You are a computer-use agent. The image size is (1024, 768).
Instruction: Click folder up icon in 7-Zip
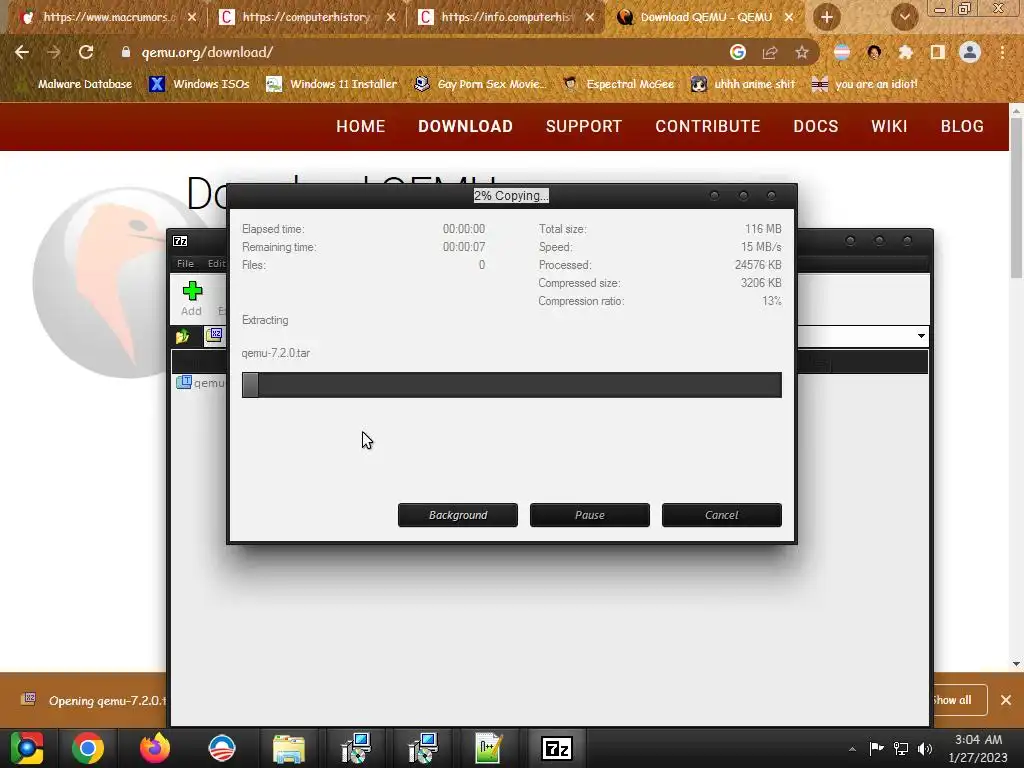[x=182, y=336]
